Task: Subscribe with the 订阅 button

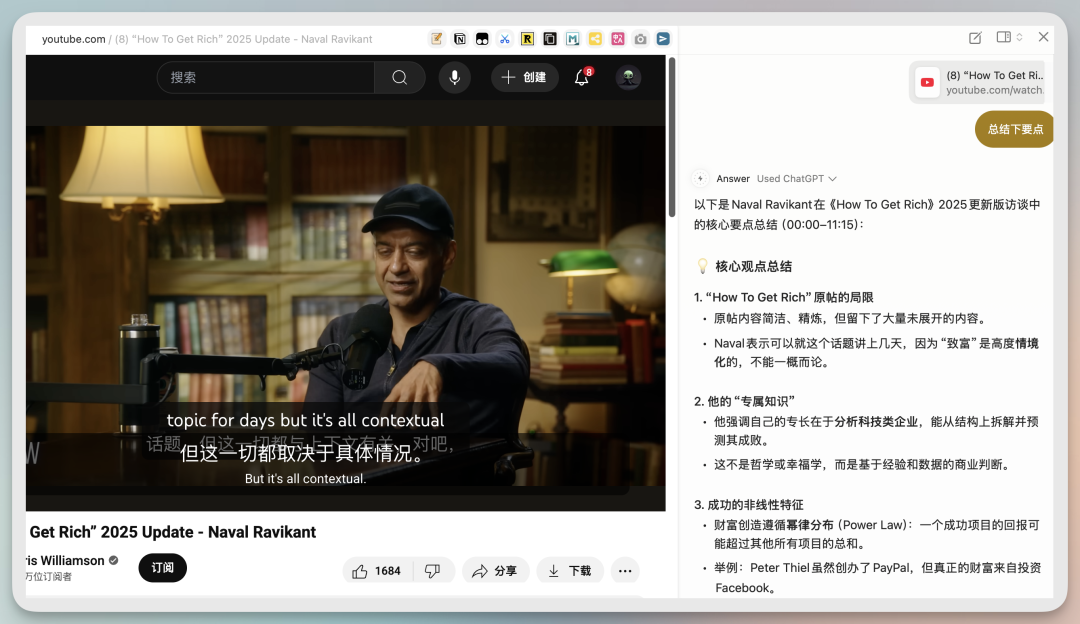Action: coord(162,568)
